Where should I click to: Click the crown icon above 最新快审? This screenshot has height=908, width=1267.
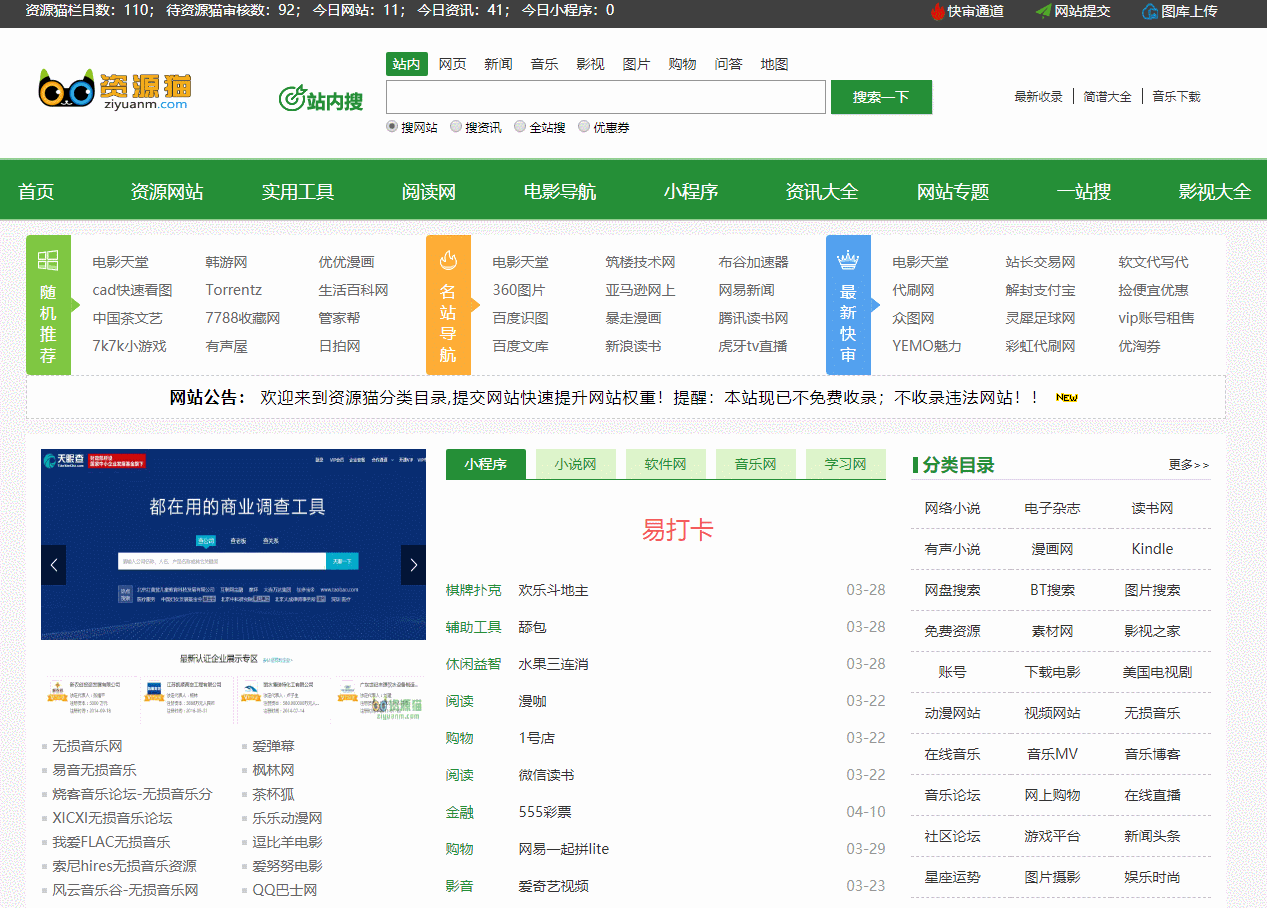point(848,260)
